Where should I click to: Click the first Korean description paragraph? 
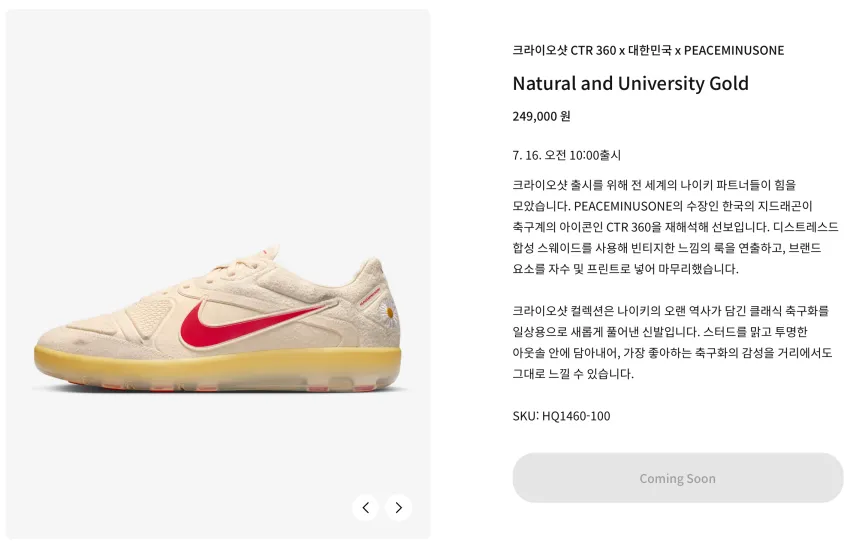(675, 227)
